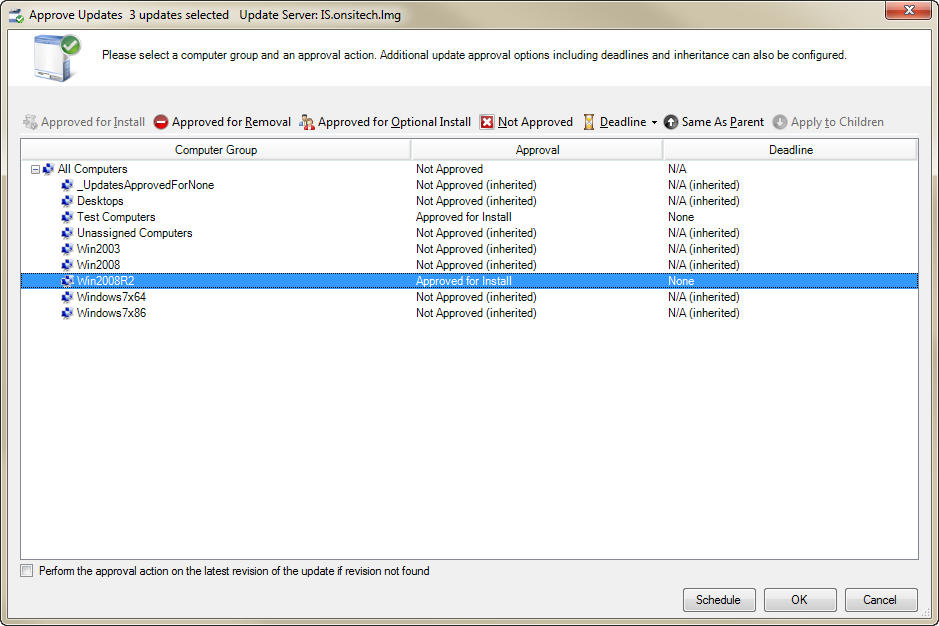
Task: Click Approved for Install in Win2008R2 row
Action: click(464, 281)
